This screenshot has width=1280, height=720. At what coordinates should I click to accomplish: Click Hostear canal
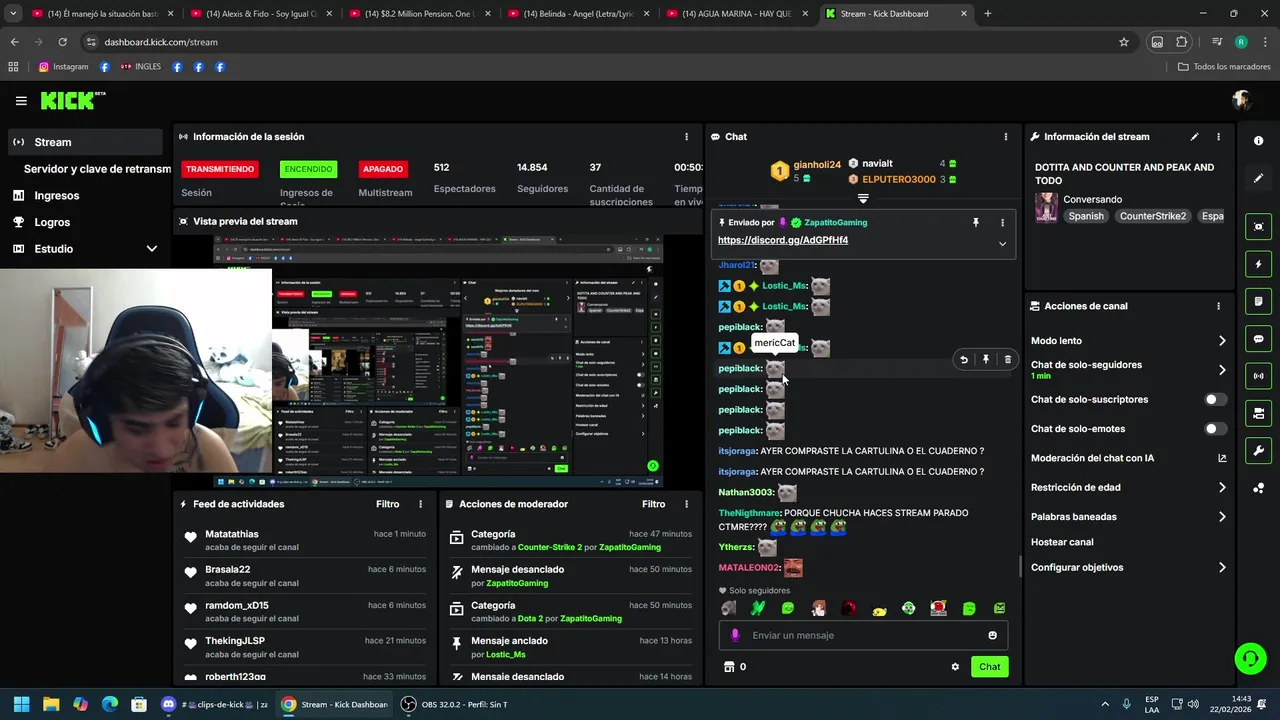[x=1062, y=542]
